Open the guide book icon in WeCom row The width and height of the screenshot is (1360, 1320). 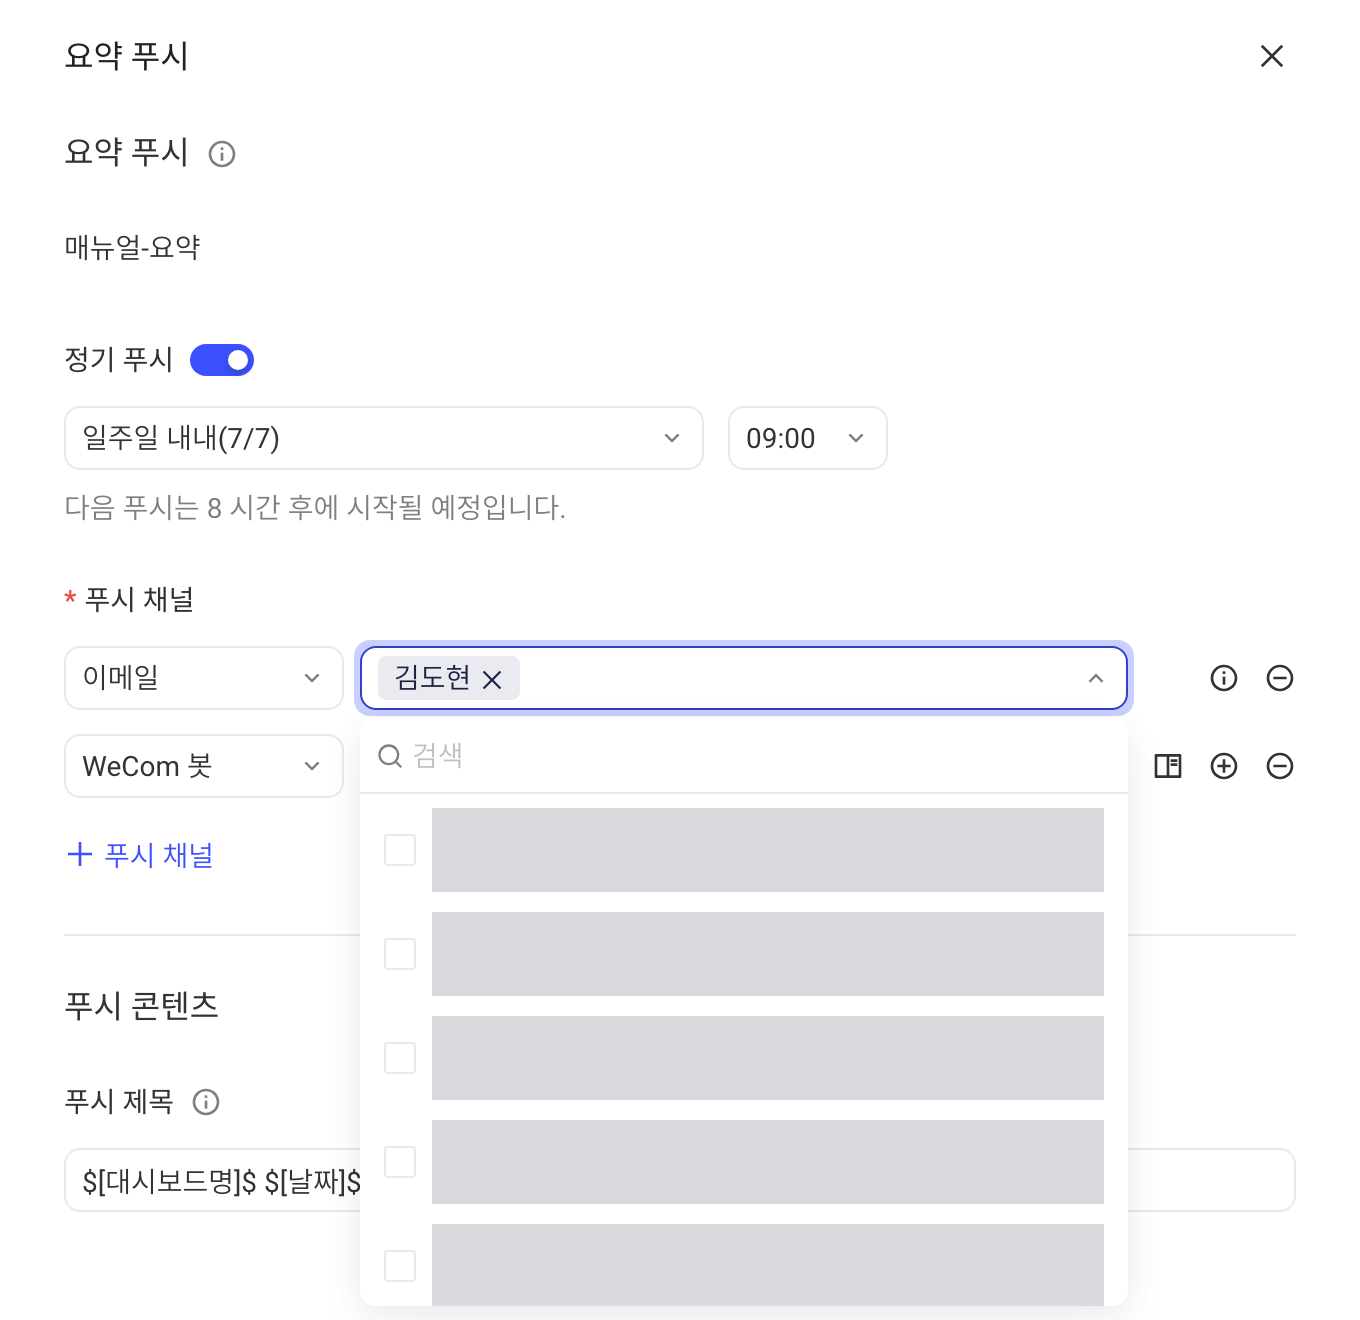[x=1168, y=766]
